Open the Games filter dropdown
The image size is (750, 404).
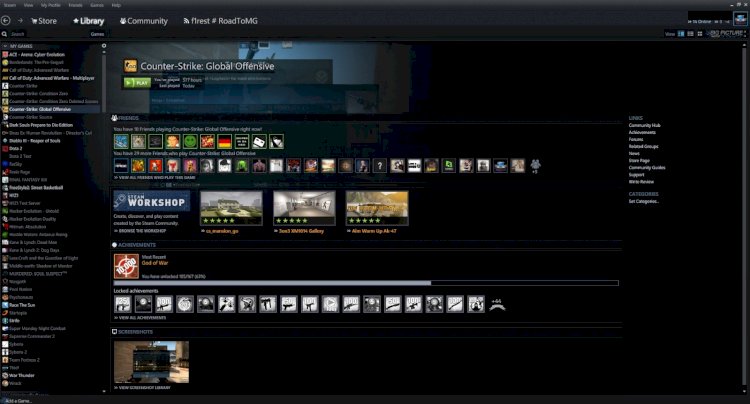[x=97, y=34]
